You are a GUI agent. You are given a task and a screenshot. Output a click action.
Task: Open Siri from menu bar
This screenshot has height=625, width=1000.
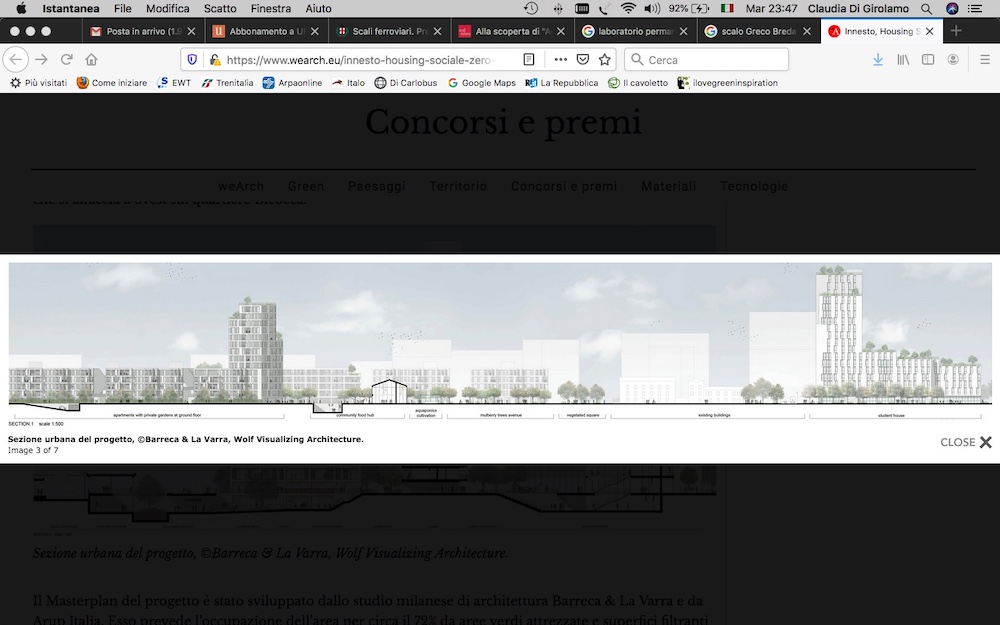point(952,8)
